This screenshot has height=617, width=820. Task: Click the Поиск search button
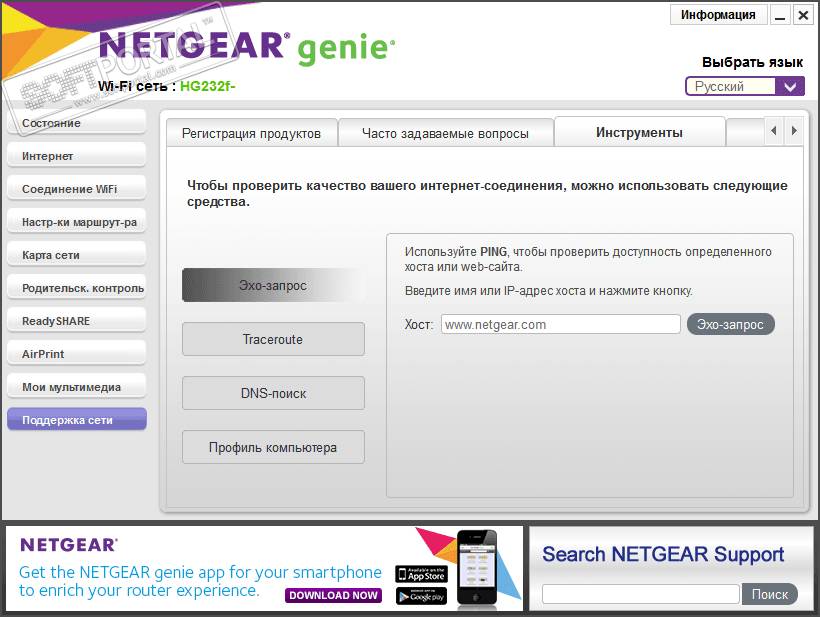[x=770, y=594]
